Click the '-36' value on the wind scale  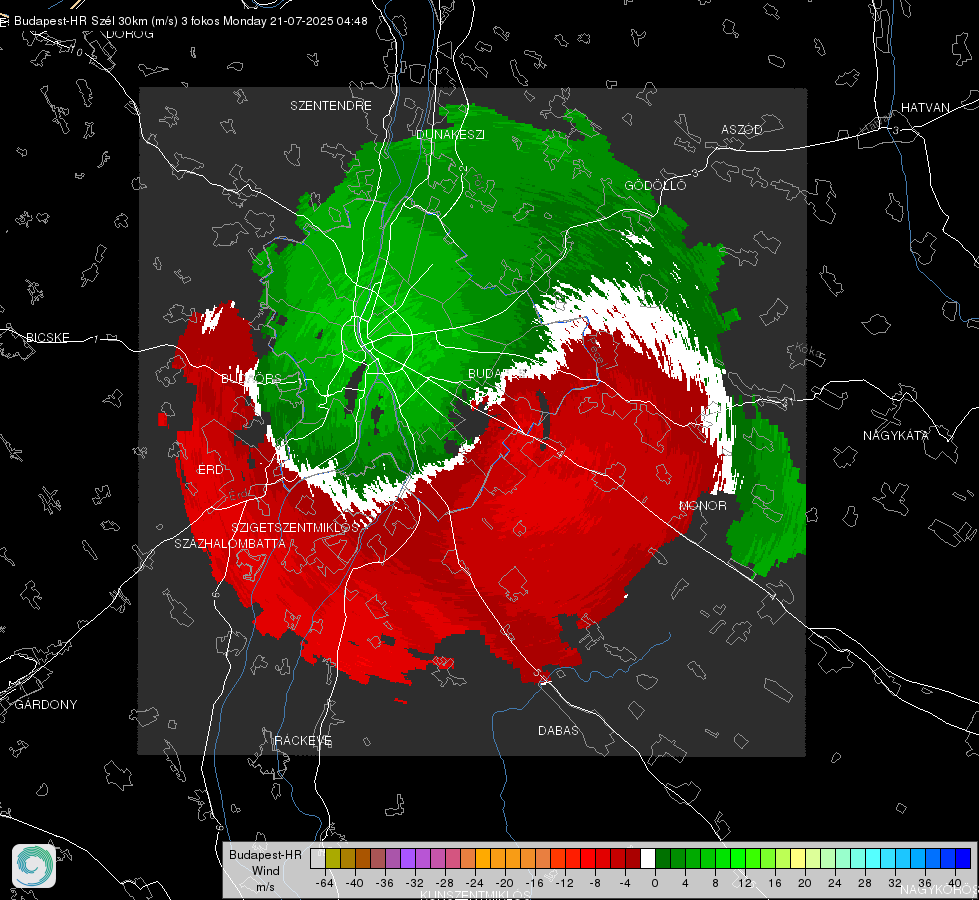coord(385,883)
